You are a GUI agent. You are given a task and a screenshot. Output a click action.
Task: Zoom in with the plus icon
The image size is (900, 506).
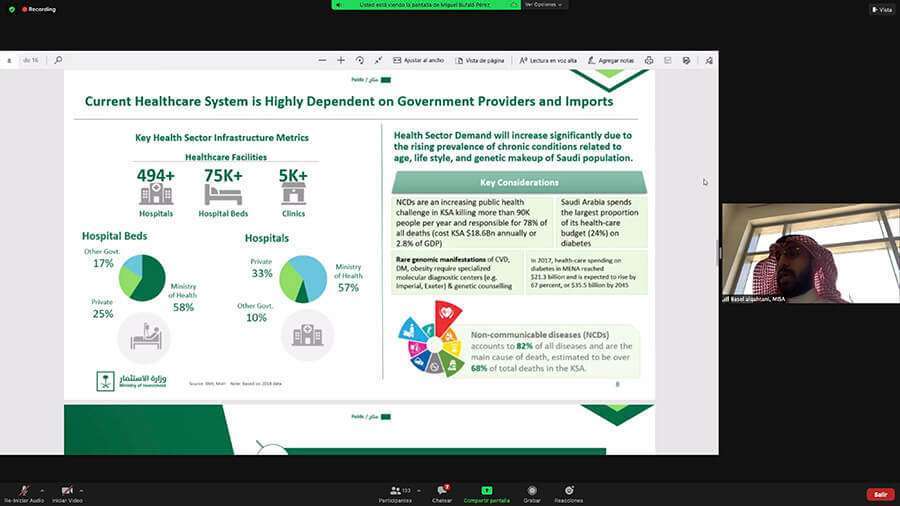341,60
